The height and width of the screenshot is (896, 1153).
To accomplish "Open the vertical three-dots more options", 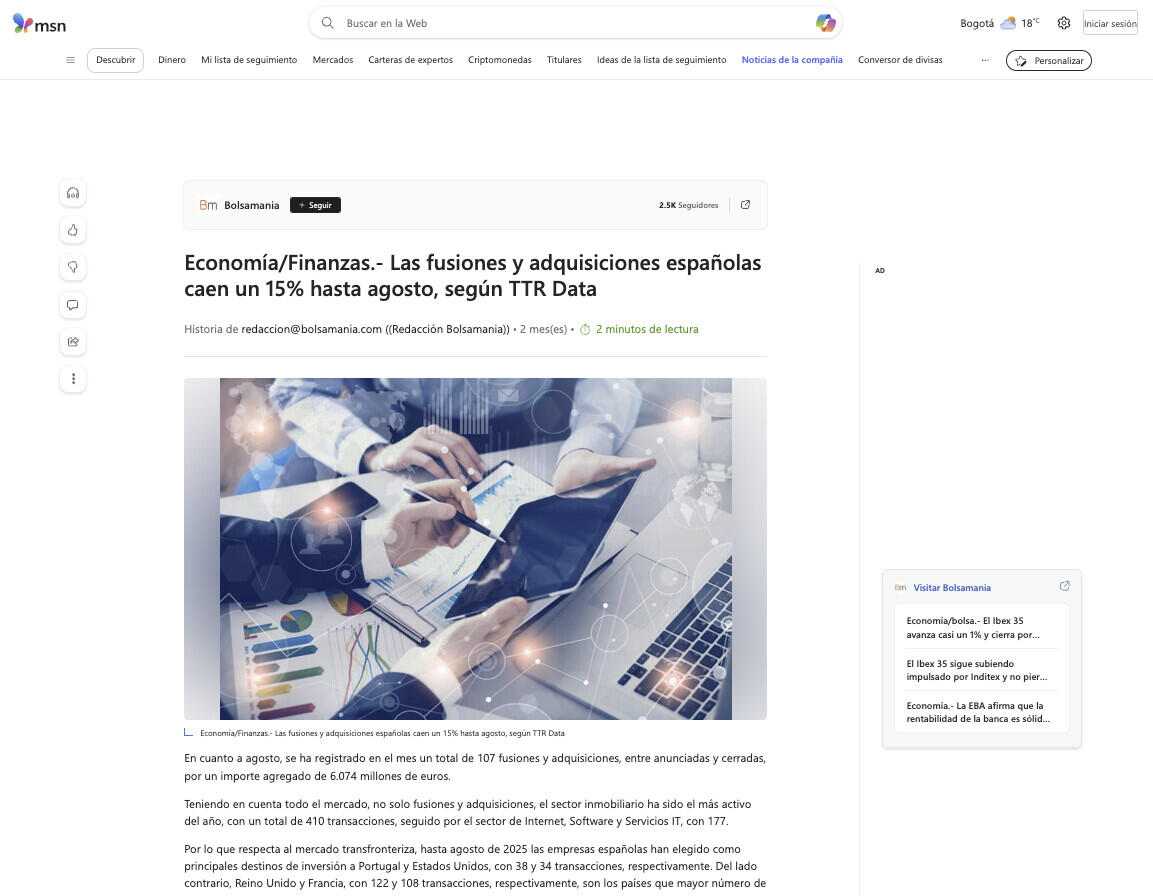I will pos(73,379).
